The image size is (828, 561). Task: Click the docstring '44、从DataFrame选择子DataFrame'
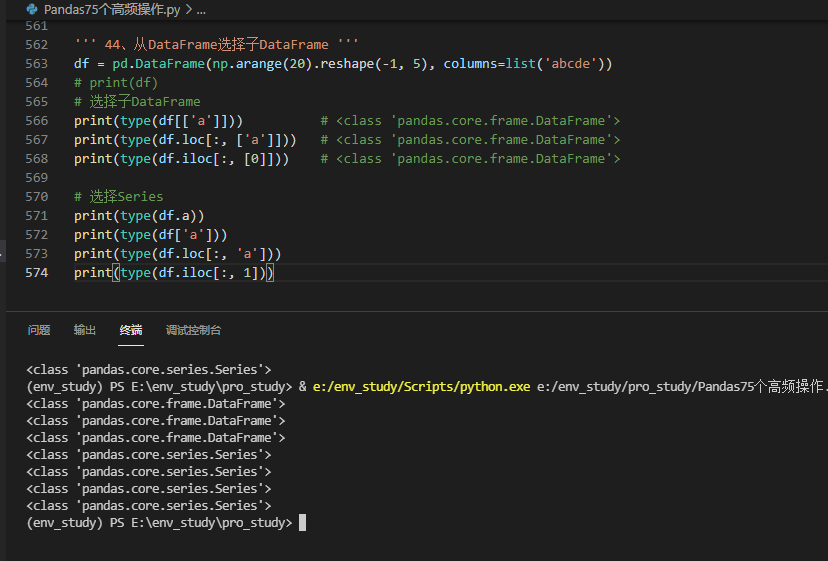tap(217, 45)
